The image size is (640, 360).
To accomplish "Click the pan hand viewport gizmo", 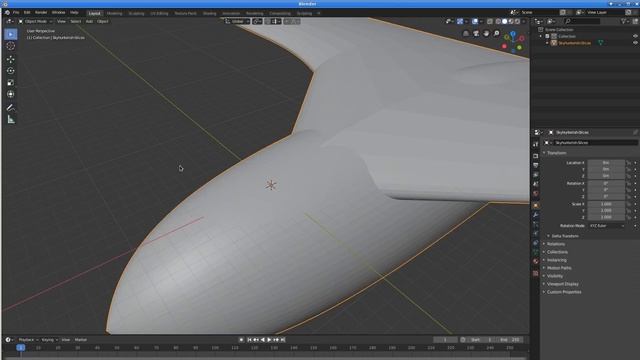I will [x=486, y=34].
